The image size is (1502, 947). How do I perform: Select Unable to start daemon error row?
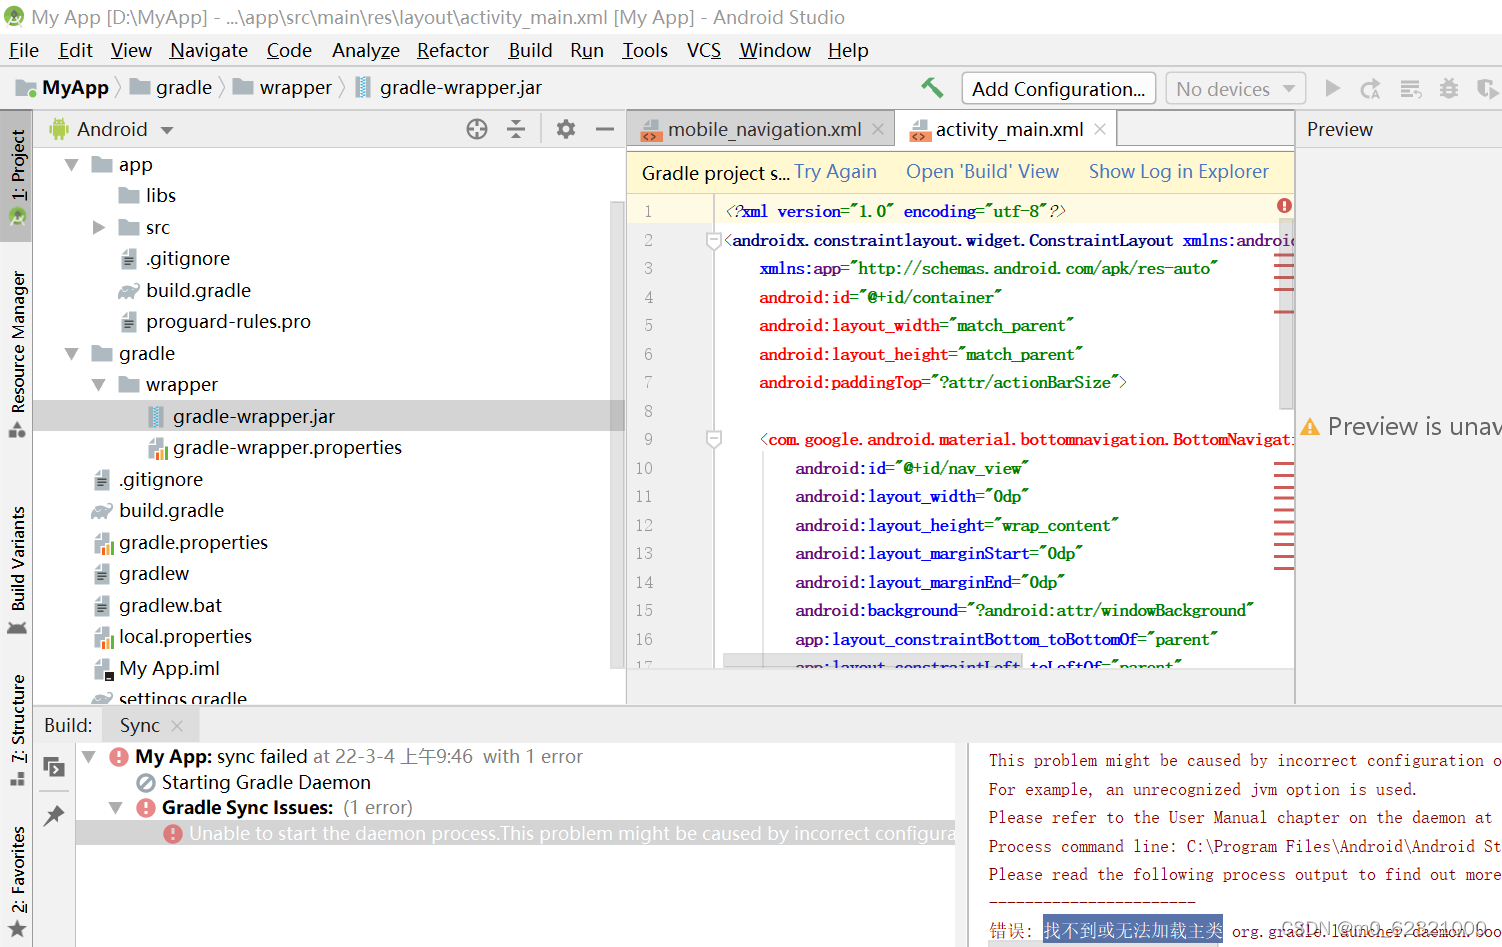coord(516,833)
